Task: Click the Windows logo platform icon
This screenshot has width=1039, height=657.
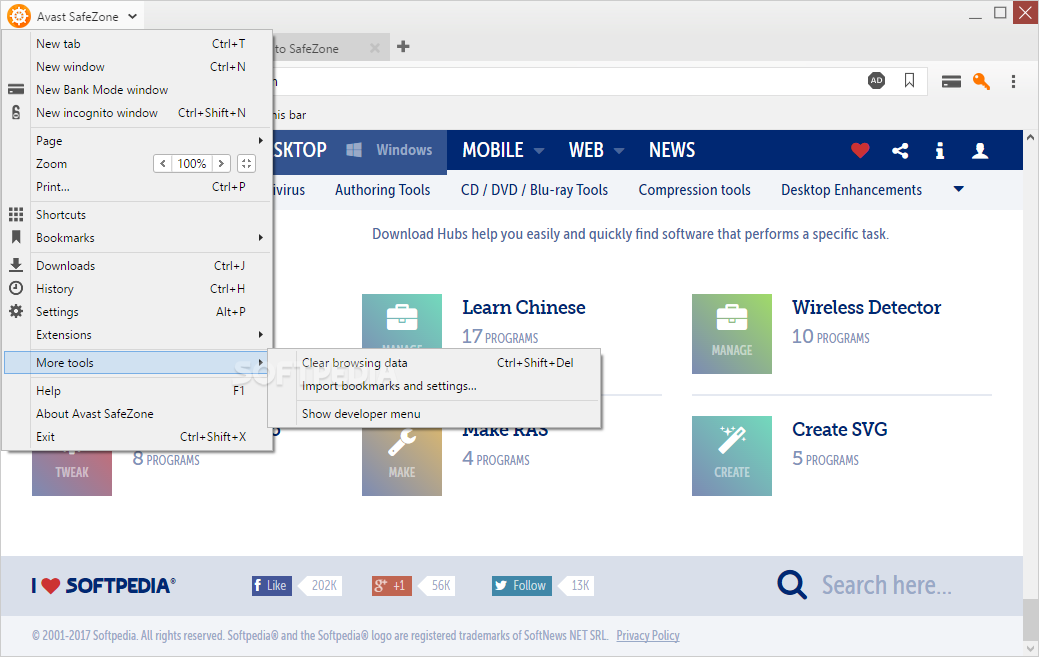Action: point(354,150)
